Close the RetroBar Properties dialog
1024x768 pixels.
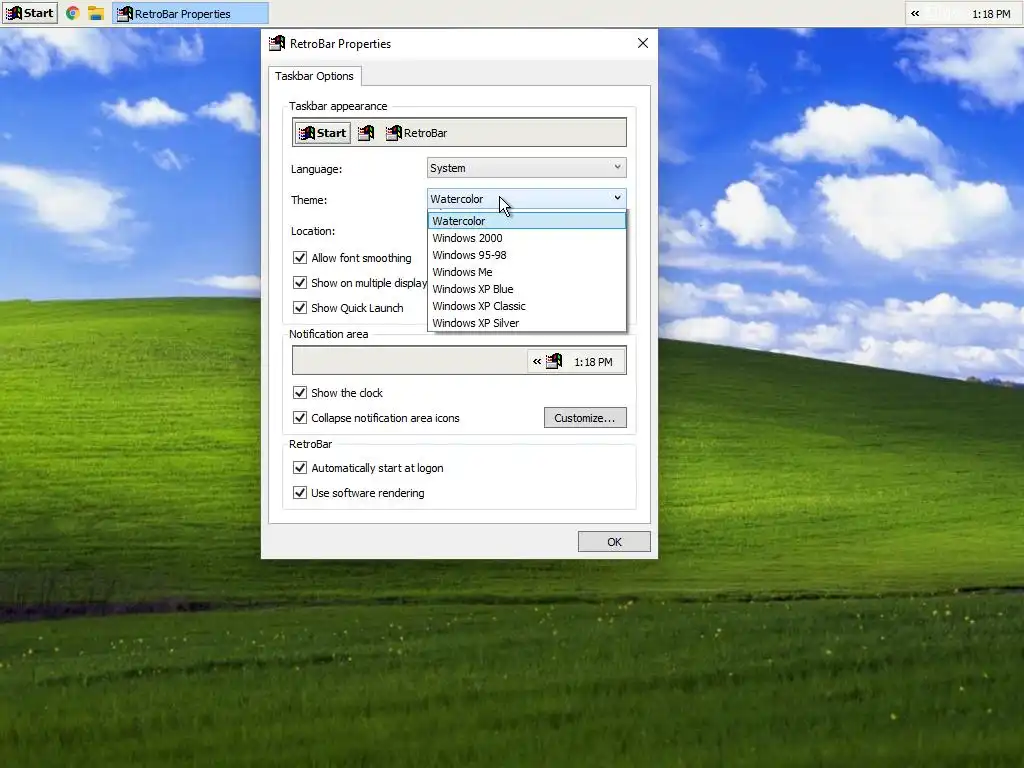[643, 43]
